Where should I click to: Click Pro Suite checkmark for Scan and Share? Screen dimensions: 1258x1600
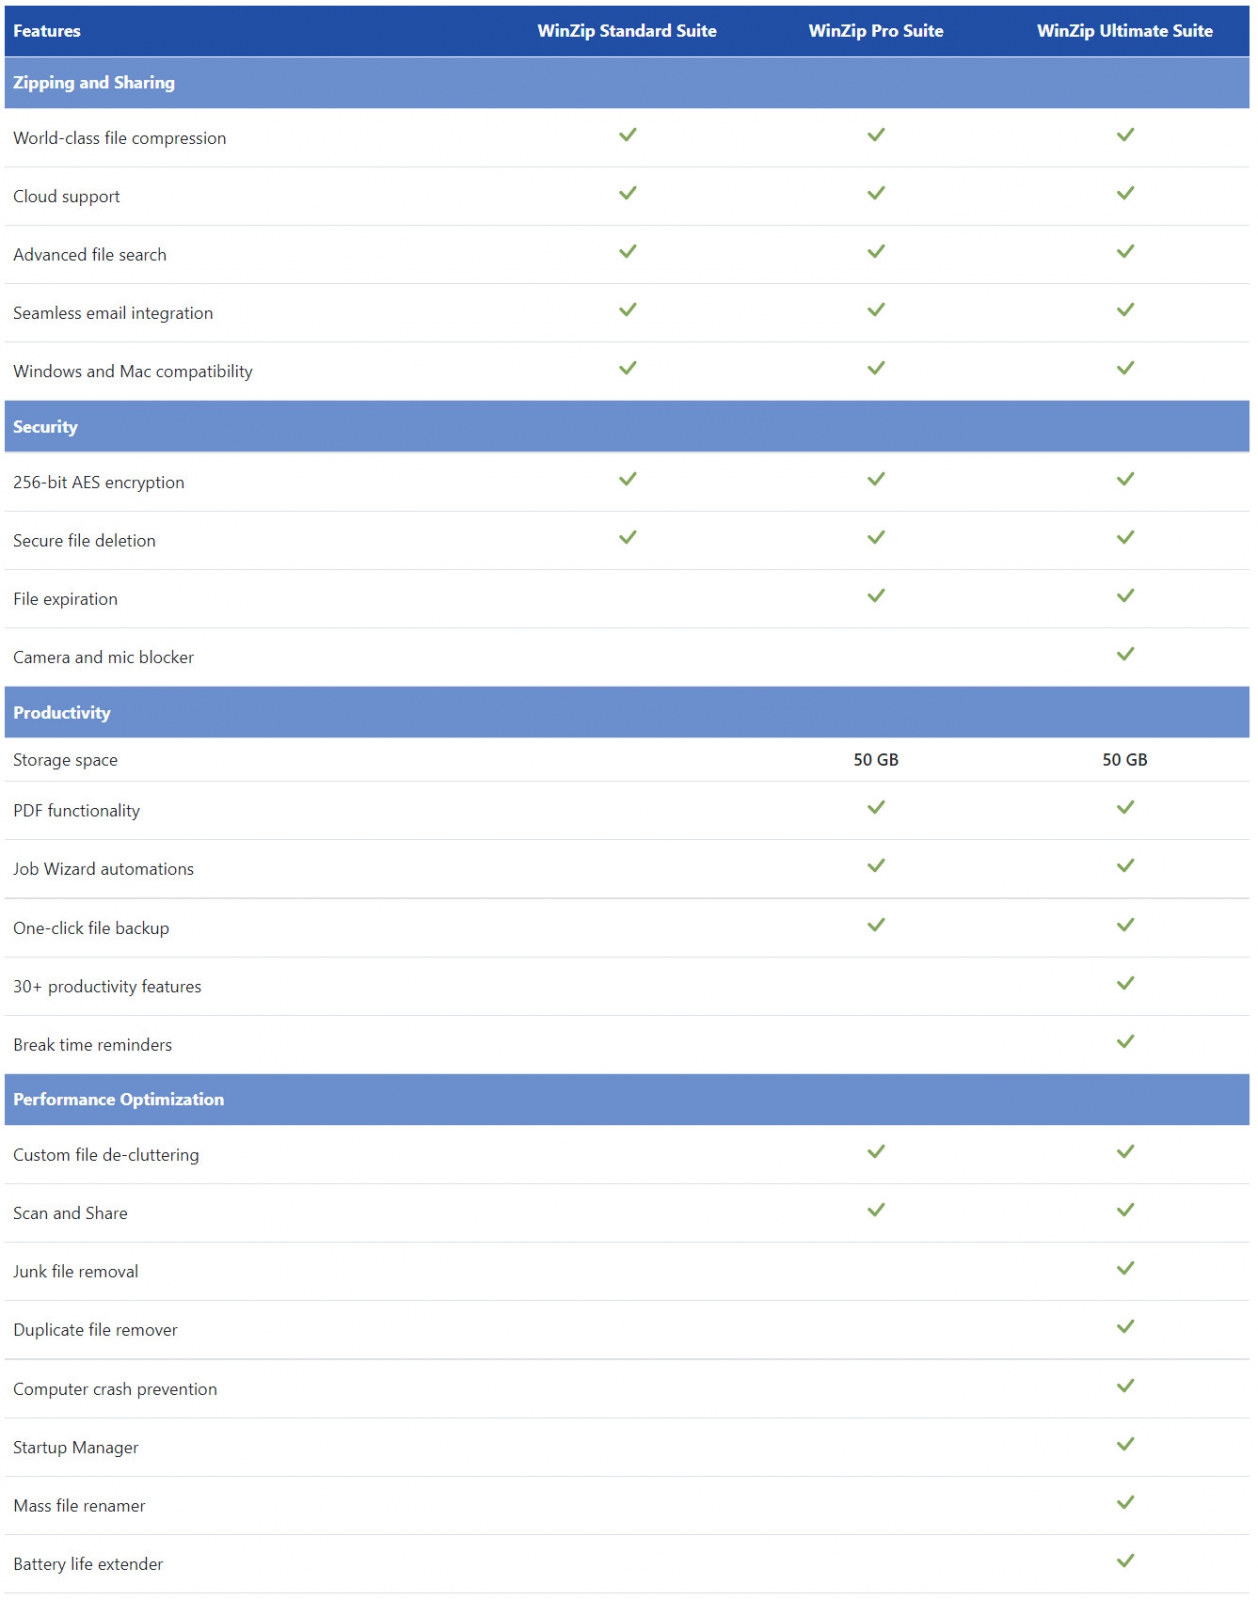click(x=876, y=1210)
